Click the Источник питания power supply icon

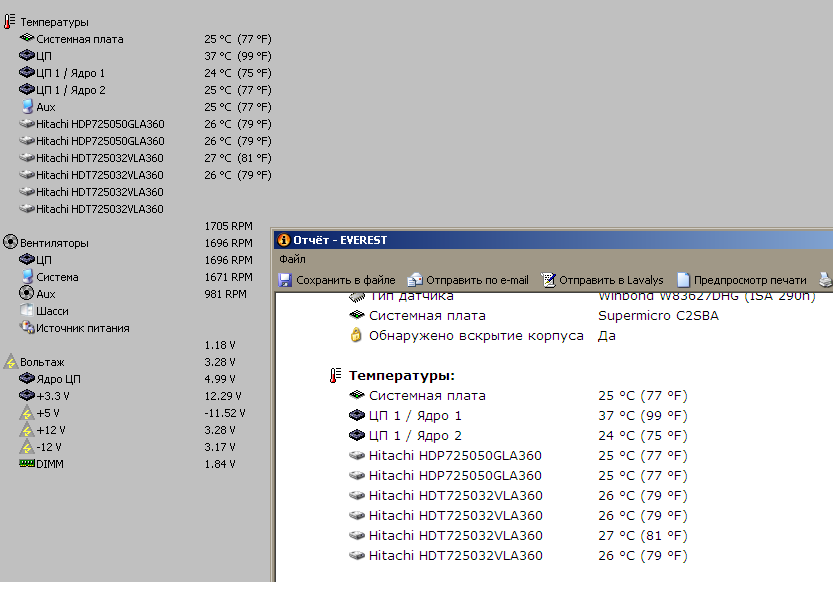27,327
